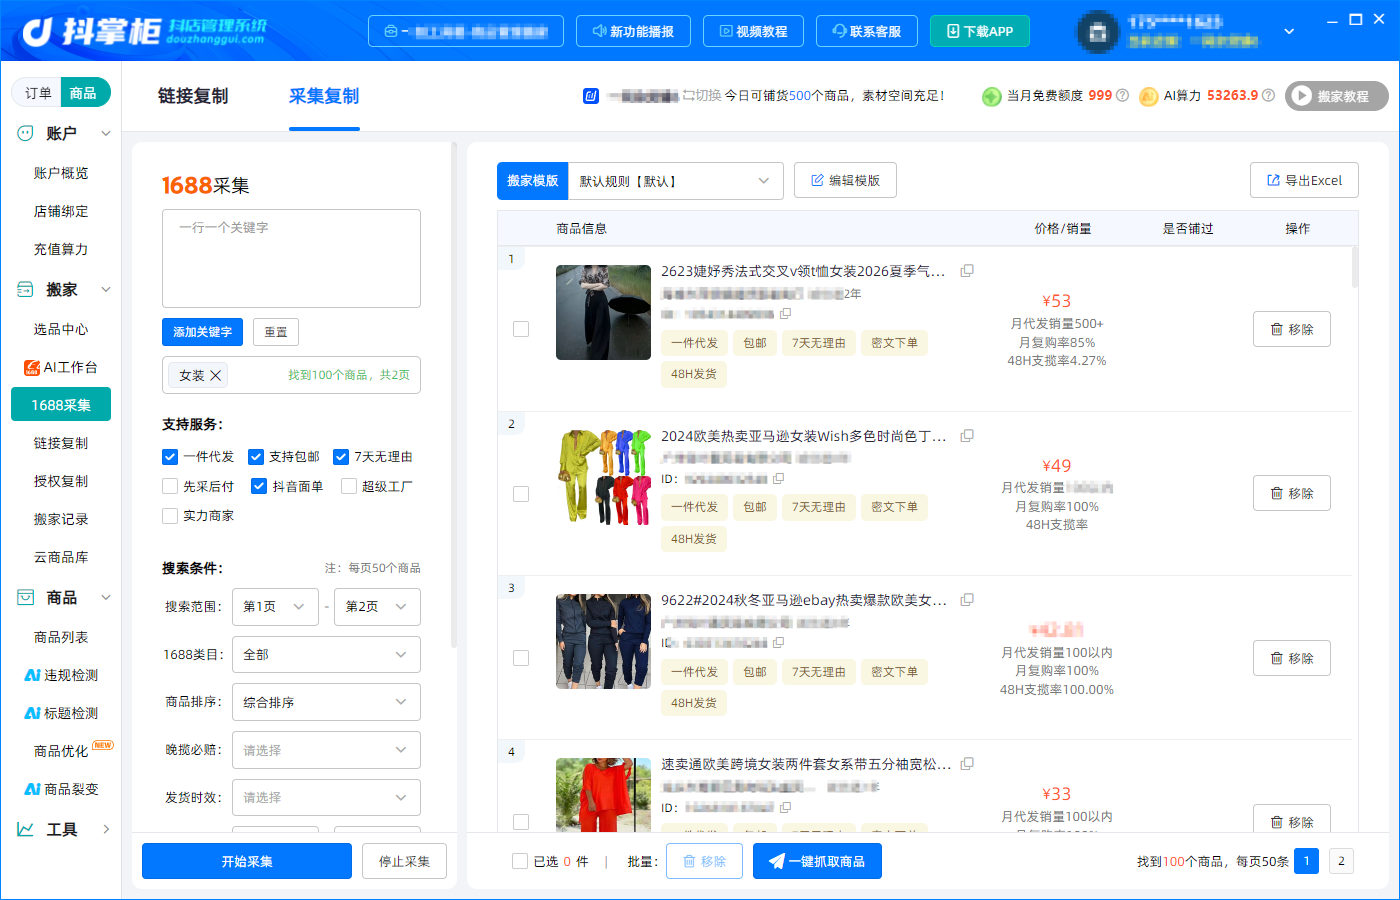The image size is (1400, 900).
Task: Open 搬家记录 in the sidebar
Action: 61,519
